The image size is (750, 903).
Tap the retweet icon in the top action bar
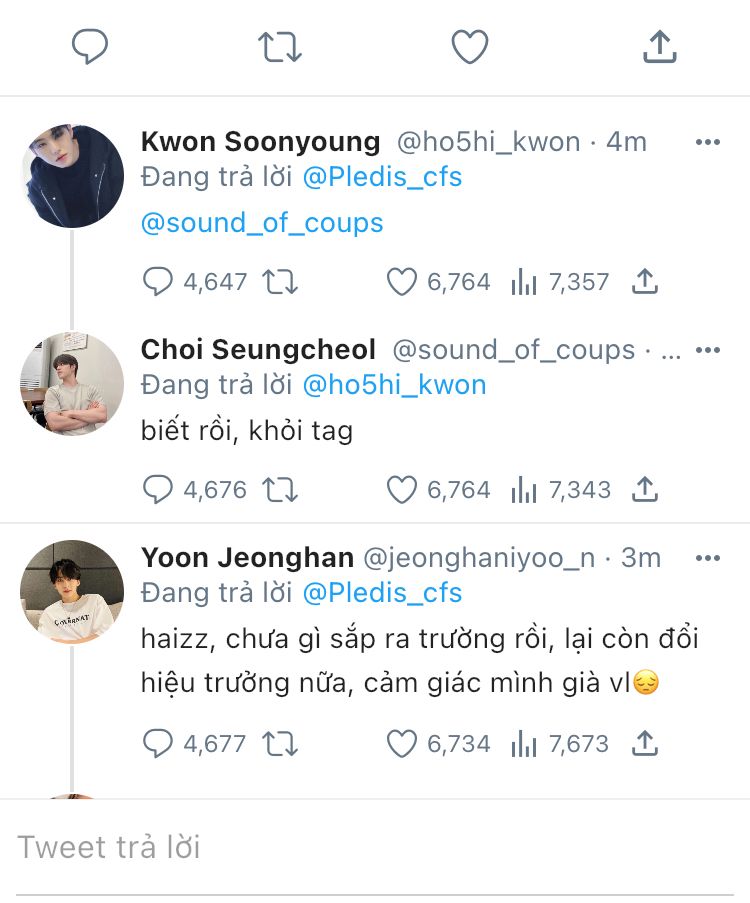[280, 46]
